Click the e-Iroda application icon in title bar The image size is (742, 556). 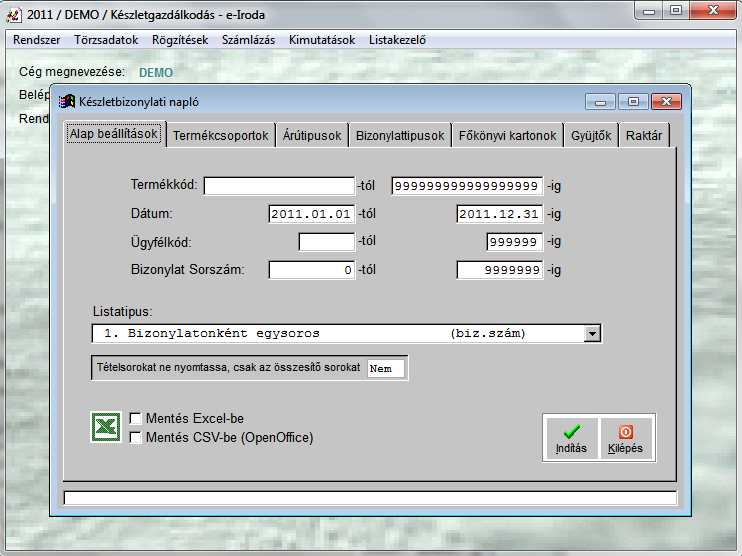(x=14, y=14)
